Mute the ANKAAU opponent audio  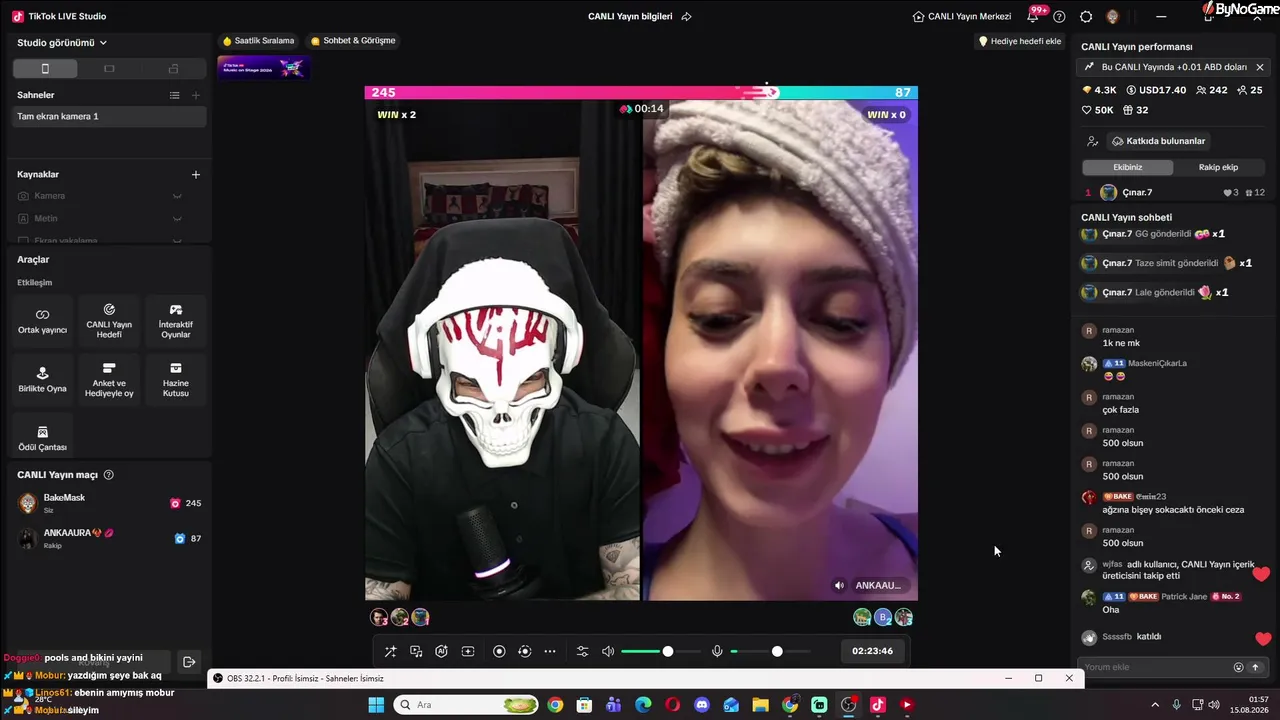839,585
